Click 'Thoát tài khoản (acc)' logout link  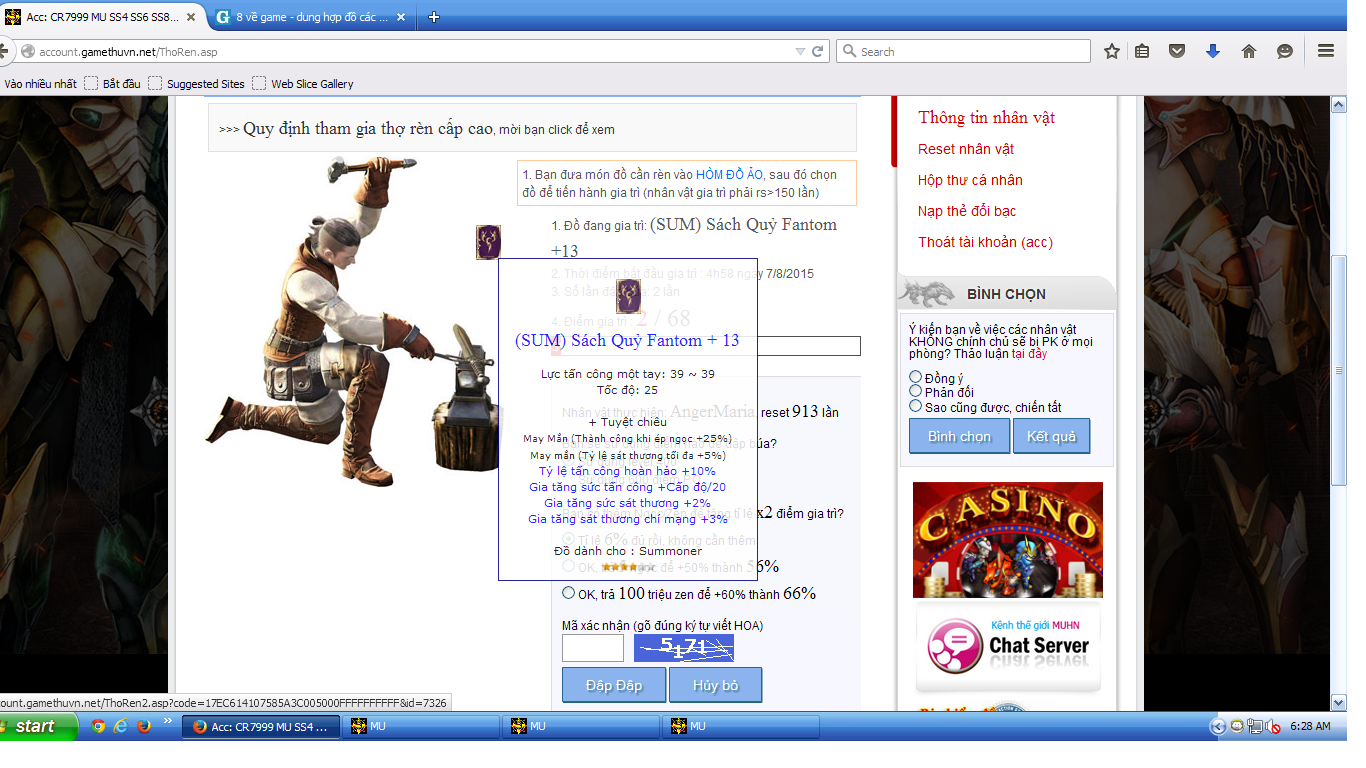(x=985, y=242)
